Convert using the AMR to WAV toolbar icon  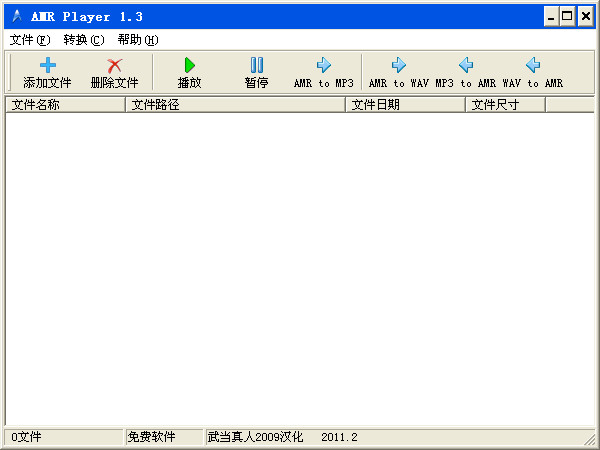(399, 65)
